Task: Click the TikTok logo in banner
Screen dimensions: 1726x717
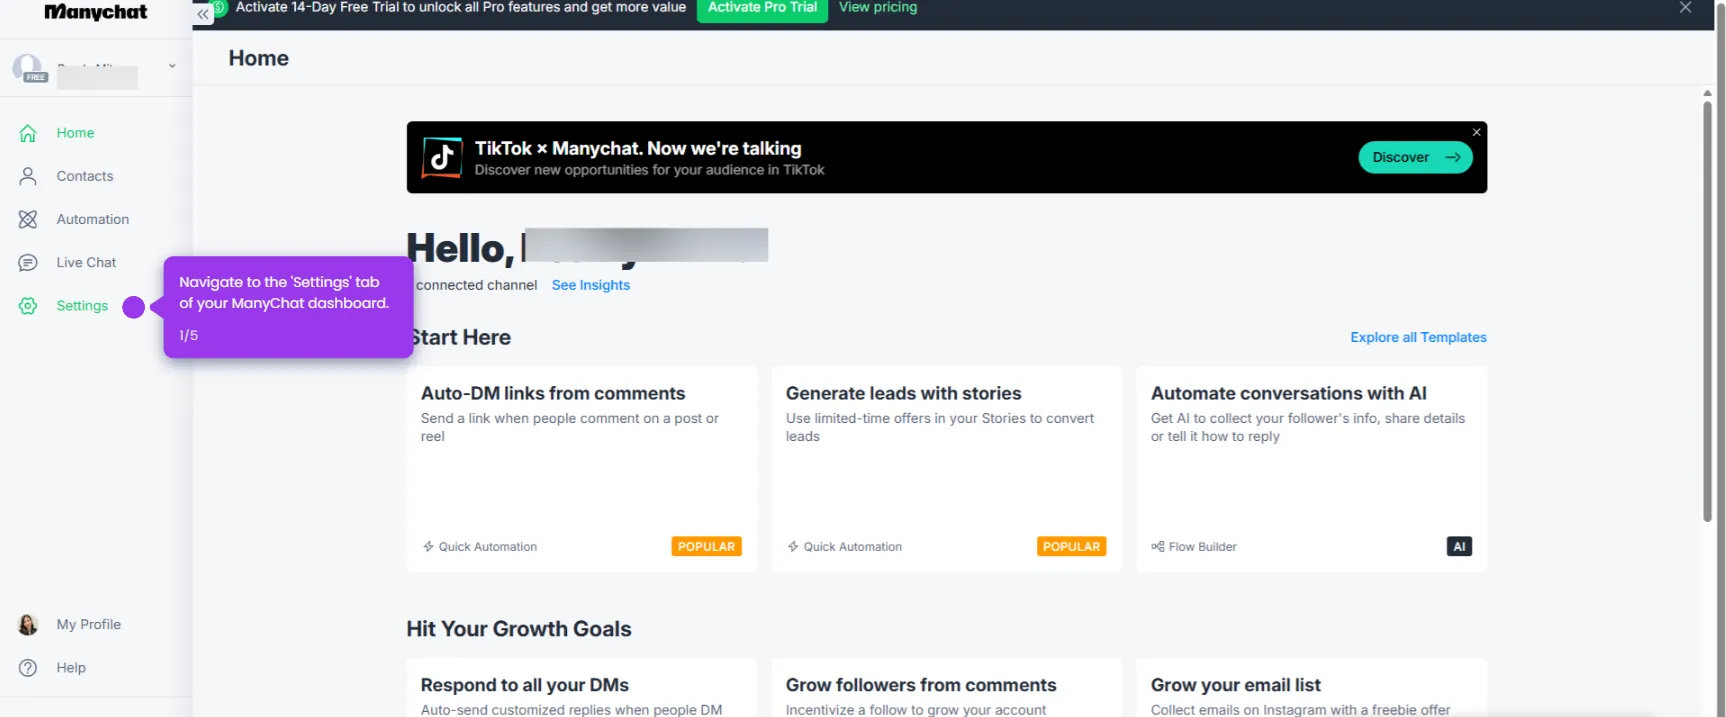Action: pos(442,157)
